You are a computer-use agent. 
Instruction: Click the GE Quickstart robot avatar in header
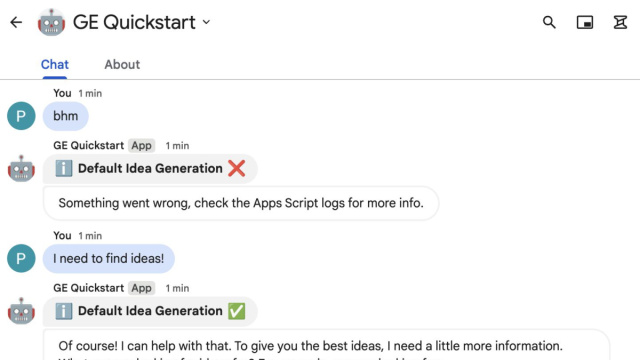51,22
